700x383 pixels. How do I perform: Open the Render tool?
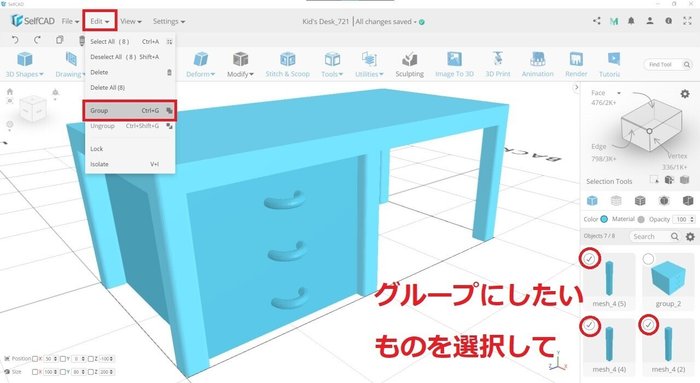coord(576,65)
